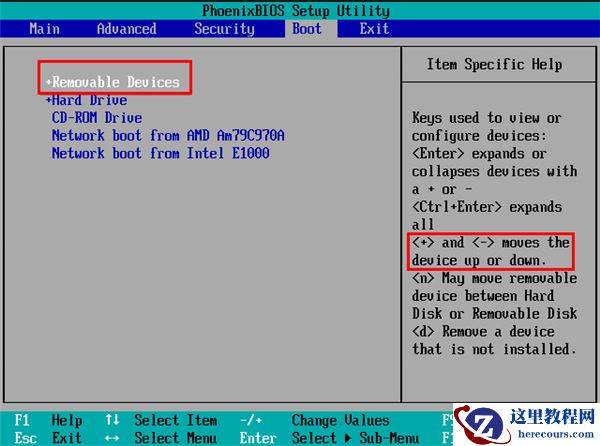The height and width of the screenshot is (446, 600).
Task: Click the Enter Select Sub-Menu hint
Action: point(329,438)
